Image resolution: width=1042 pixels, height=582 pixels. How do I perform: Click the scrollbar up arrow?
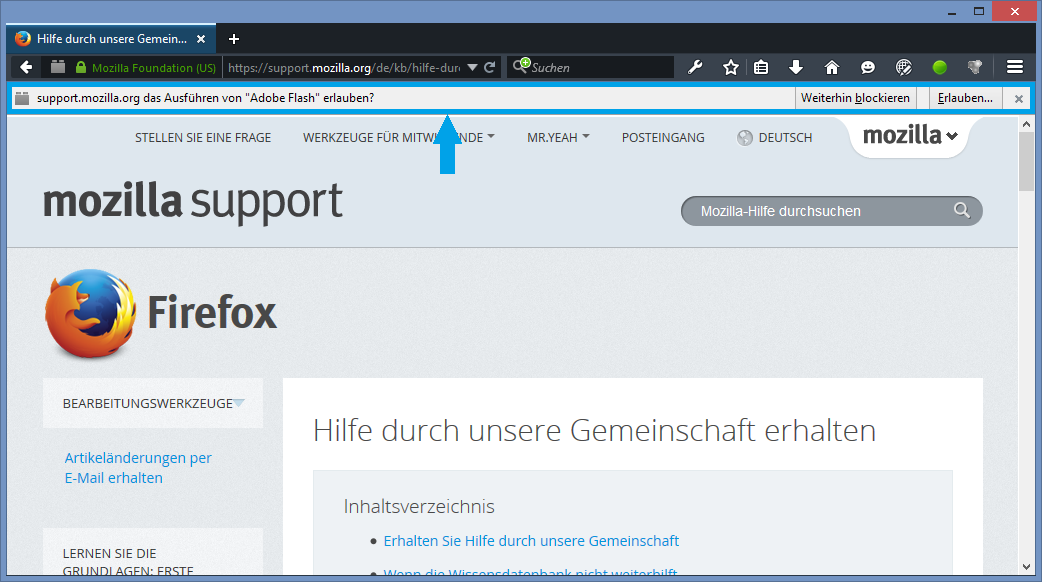tap(1027, 124)
